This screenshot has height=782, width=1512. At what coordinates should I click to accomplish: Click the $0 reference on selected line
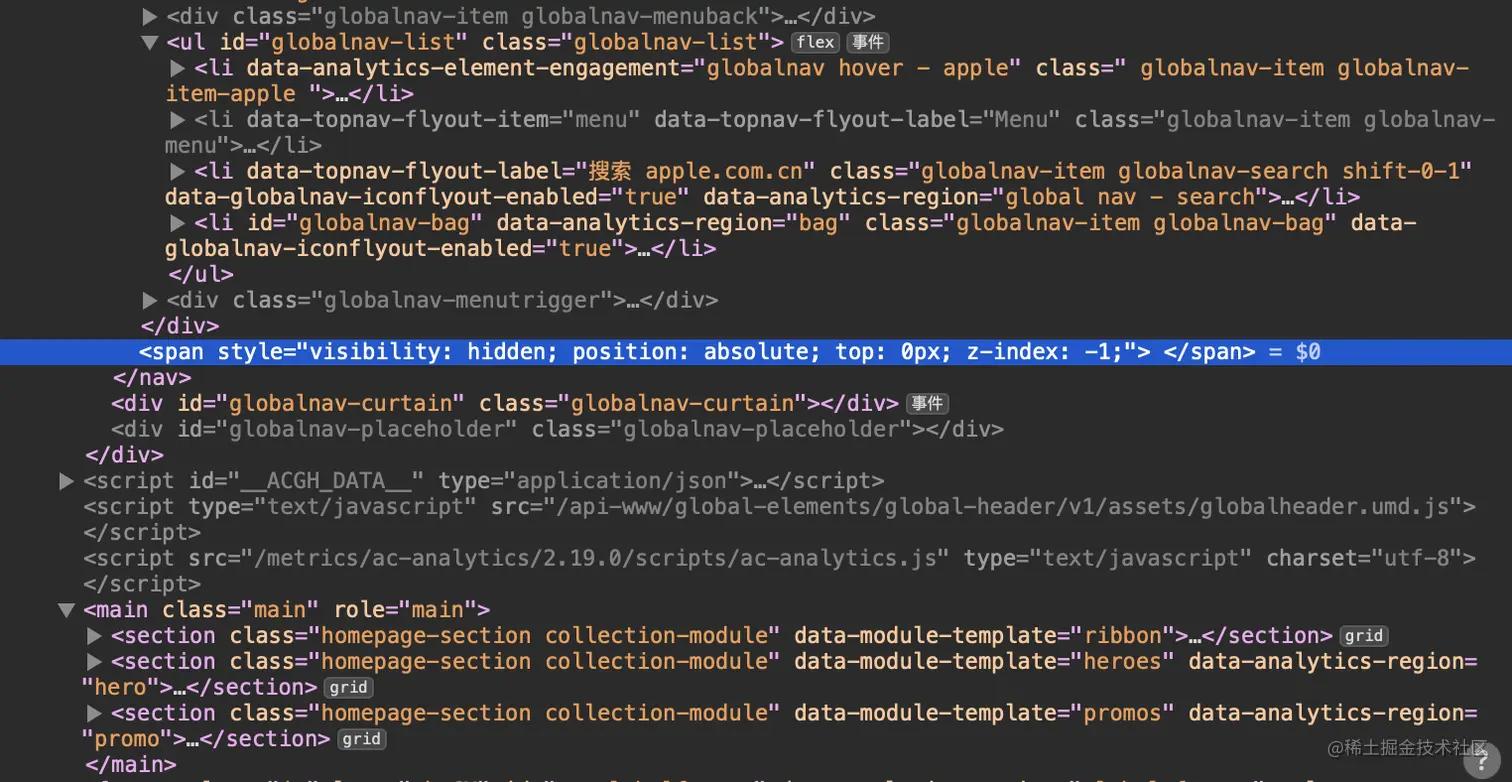pos(1308,352)
